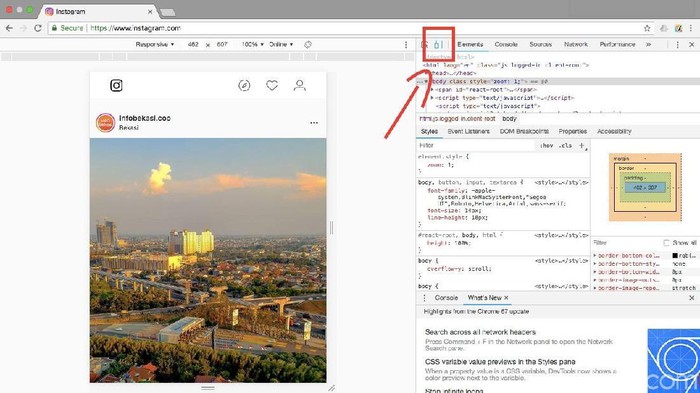Open device toolbar more options menu
Image resolution: width=700 pixels, height=393 pixels.
[406, 45]
